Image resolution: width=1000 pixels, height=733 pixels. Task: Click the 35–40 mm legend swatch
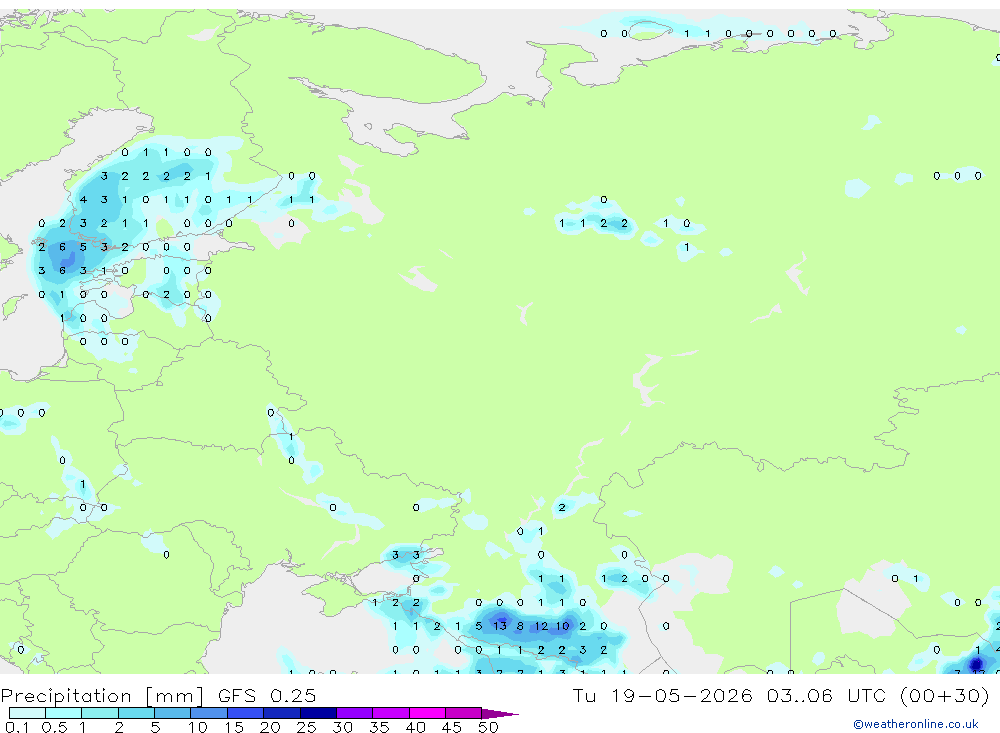(390, 713)
